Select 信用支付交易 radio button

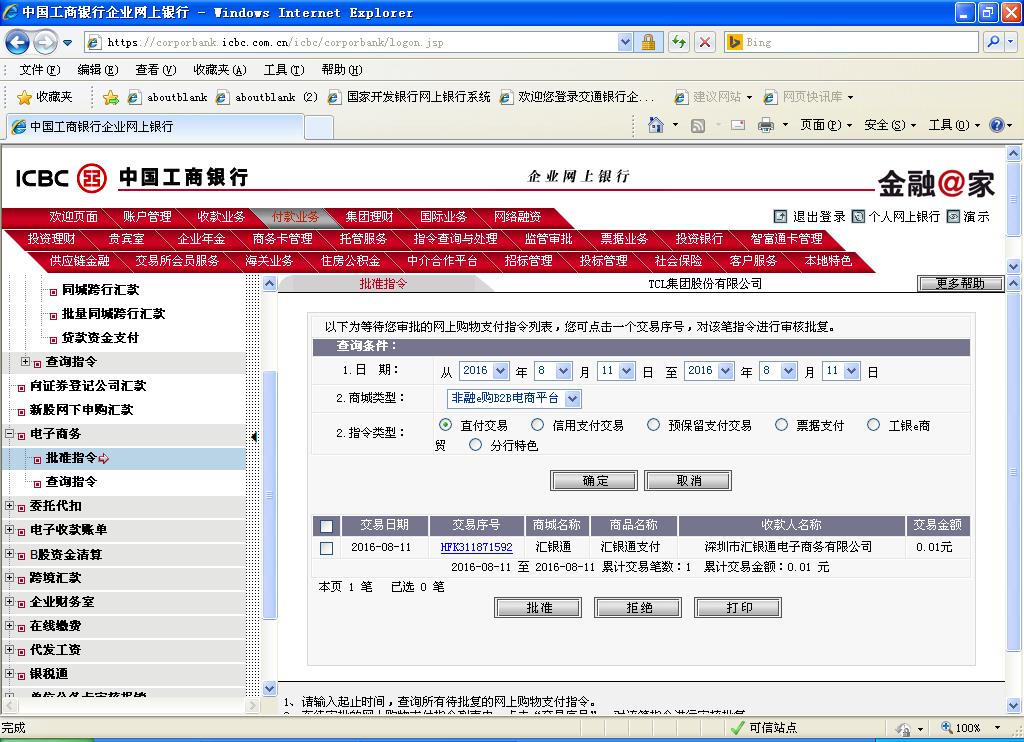coord(537,425)
